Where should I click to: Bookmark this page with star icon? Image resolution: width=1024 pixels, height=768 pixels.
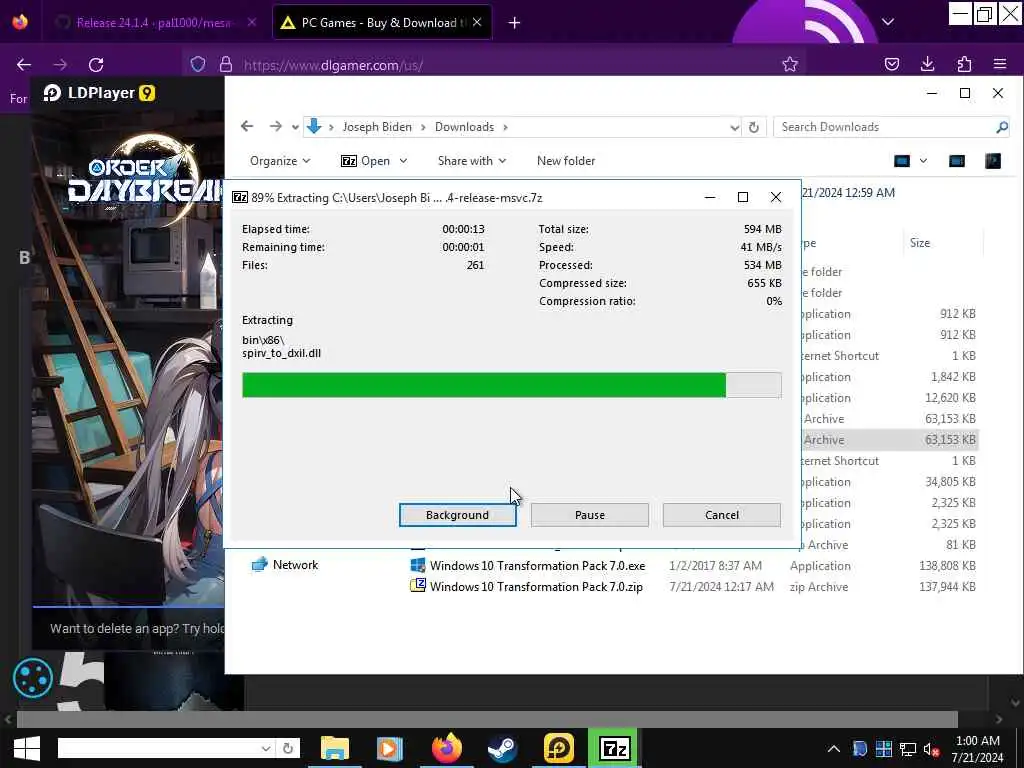point(790,64)
